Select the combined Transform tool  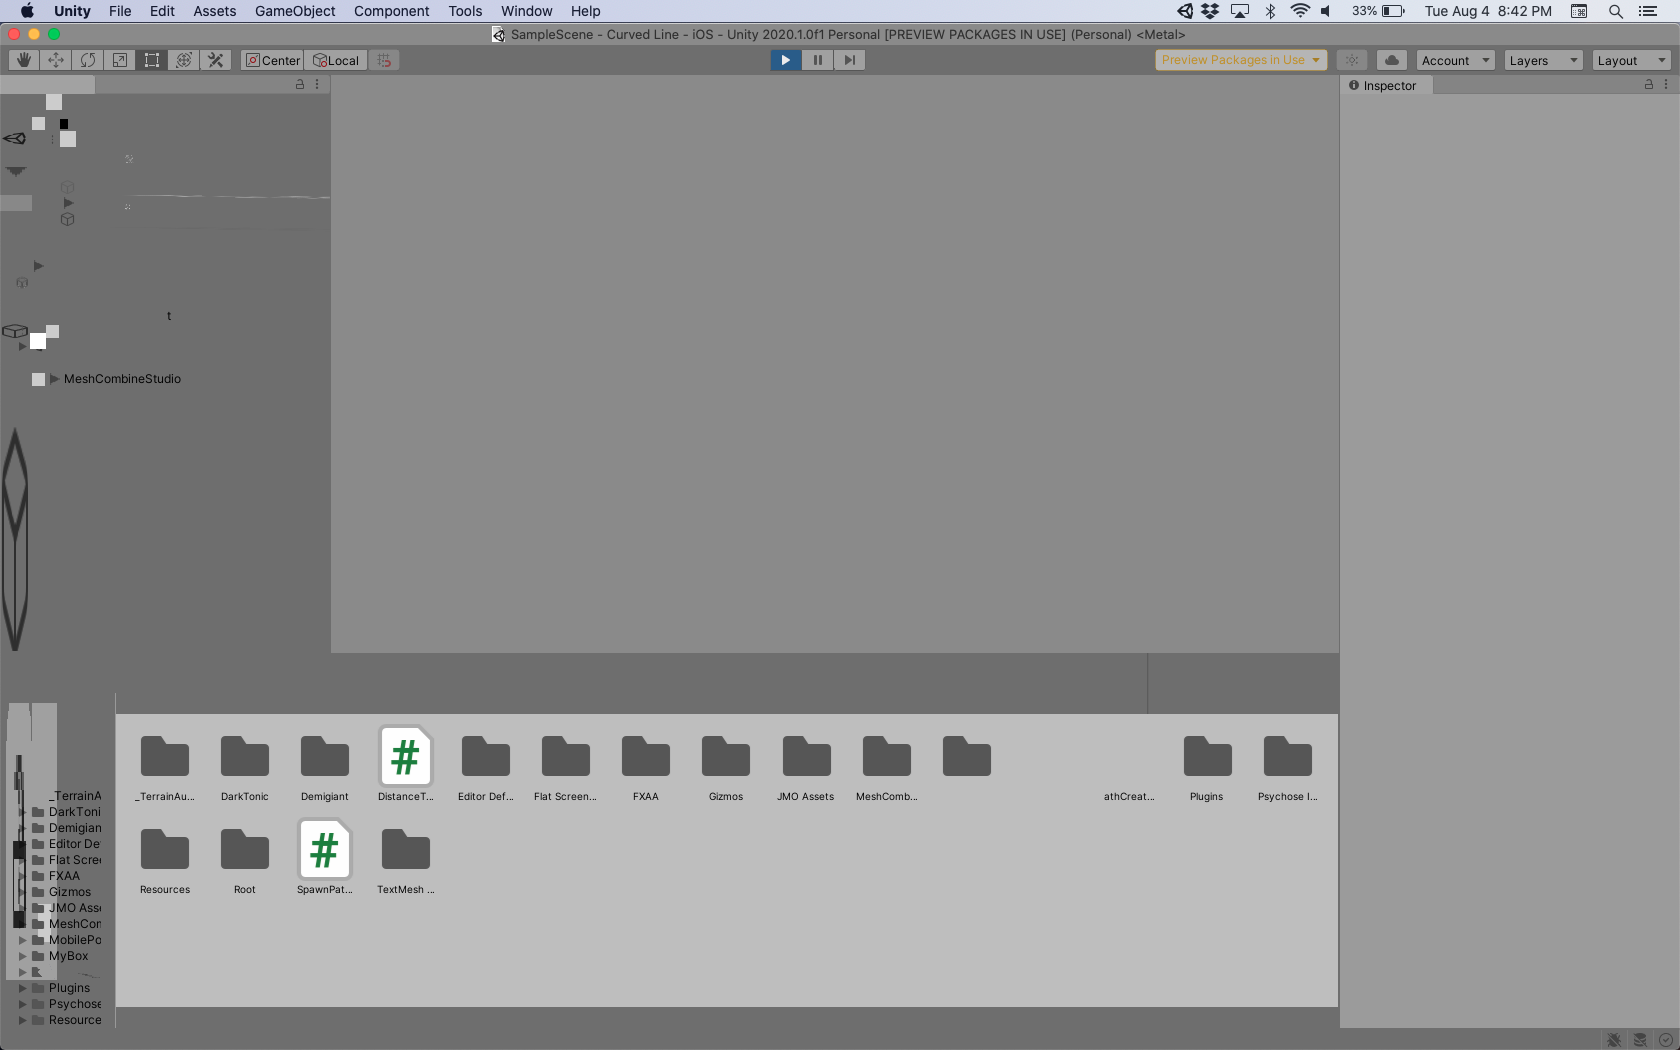(184, 60)
